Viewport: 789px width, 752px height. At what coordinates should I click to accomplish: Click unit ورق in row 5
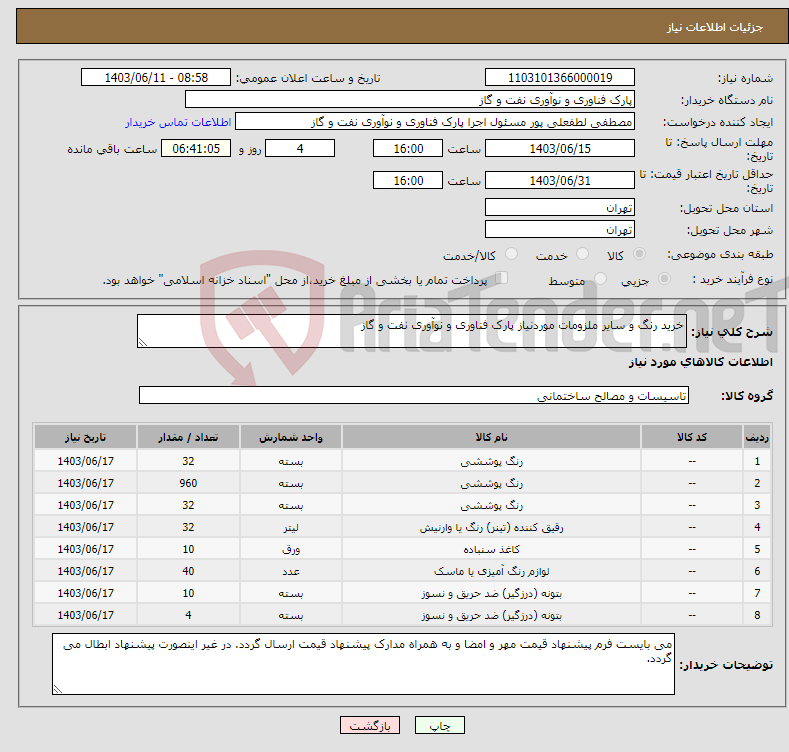(x=291, y=549)
